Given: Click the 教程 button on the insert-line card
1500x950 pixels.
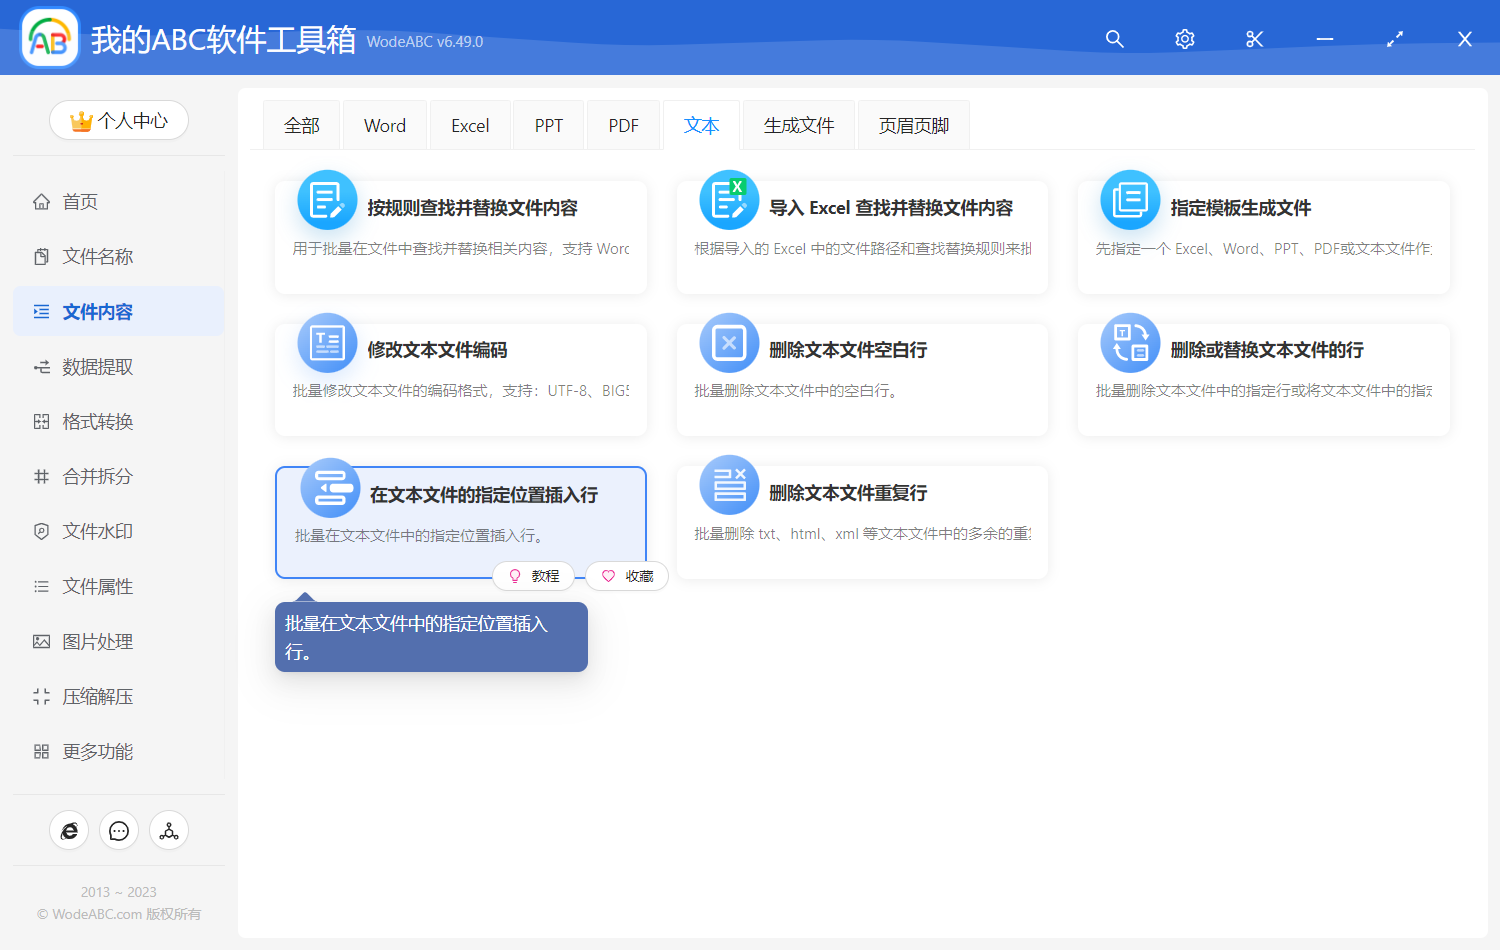Looking at the screenshot, I should pyautogui.click(x=534, y=575).
